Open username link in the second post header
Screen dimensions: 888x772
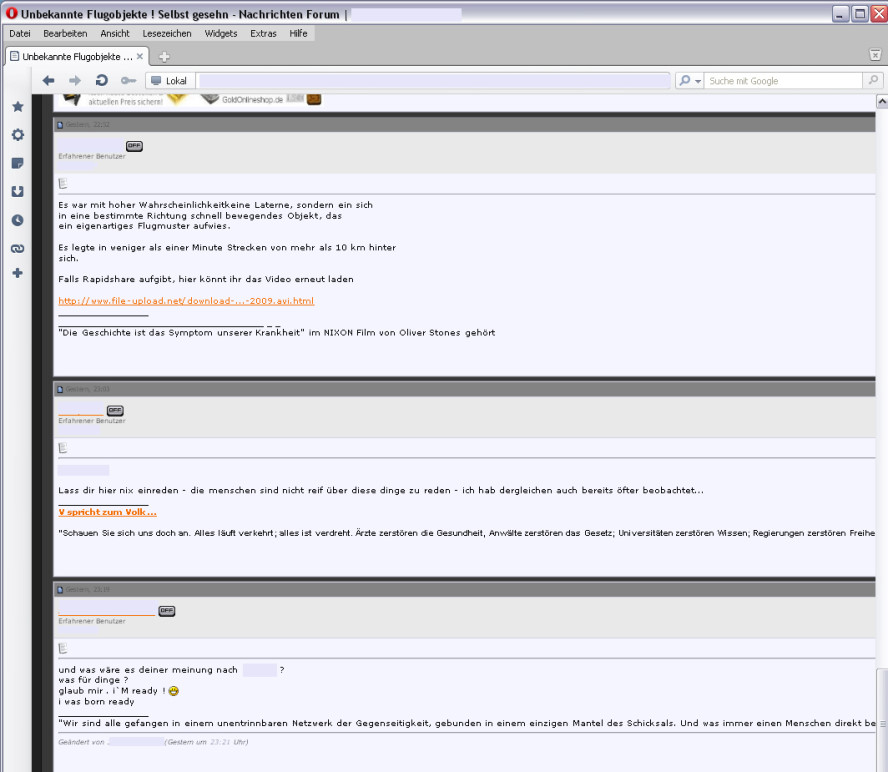(x=81, y=410)
